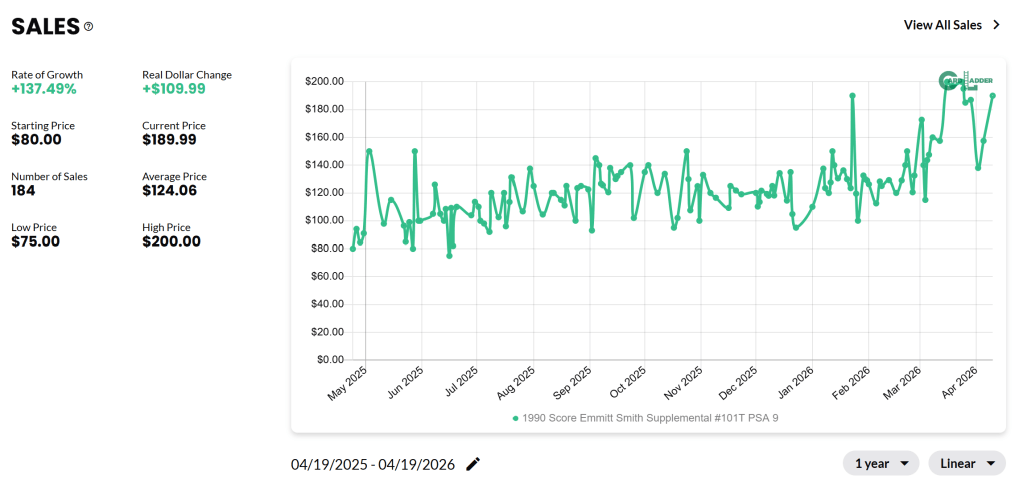
Task: Click the May 2025 x-axis label
Action: 349,383
